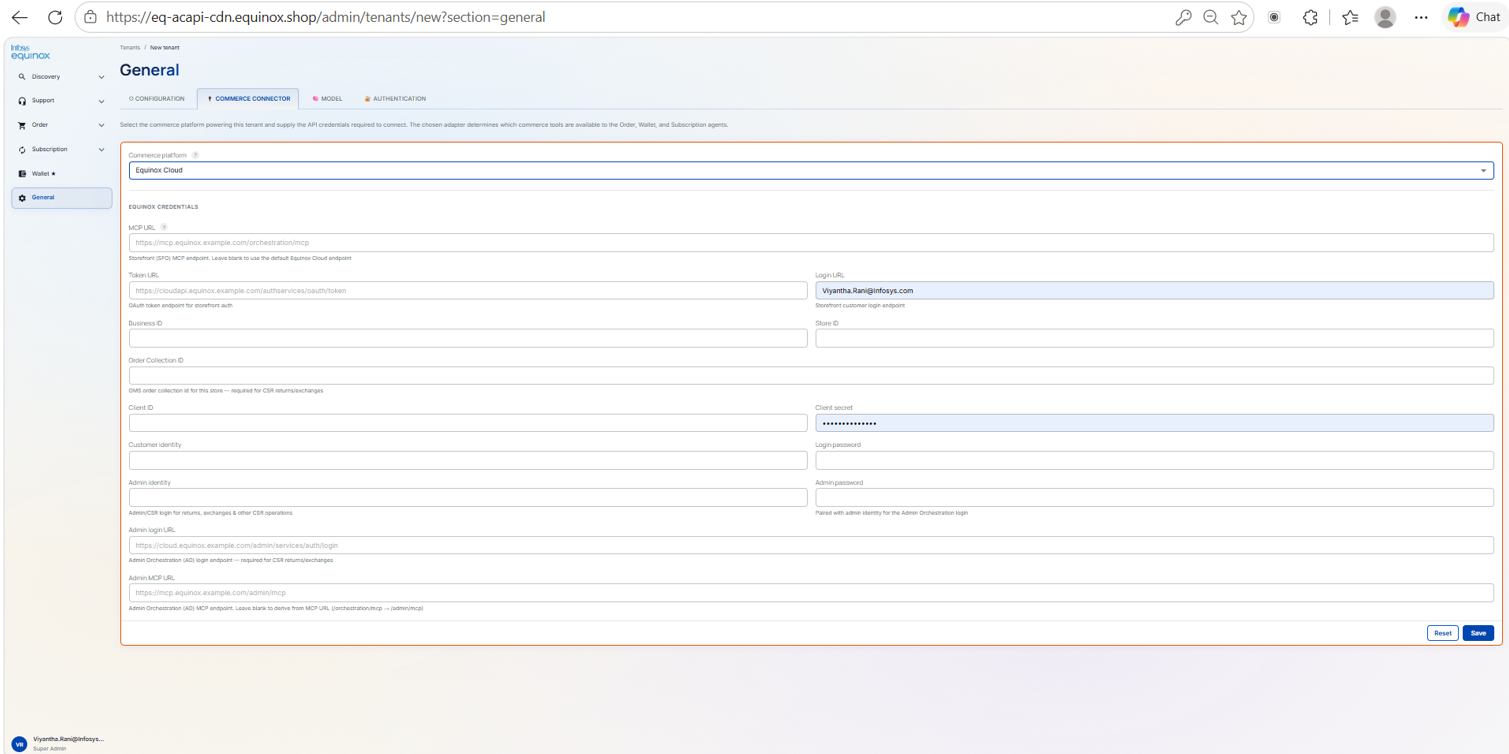Focus the Customer identity field
This screenshot has height=754, width=1509.
click(x=468, y=460)
